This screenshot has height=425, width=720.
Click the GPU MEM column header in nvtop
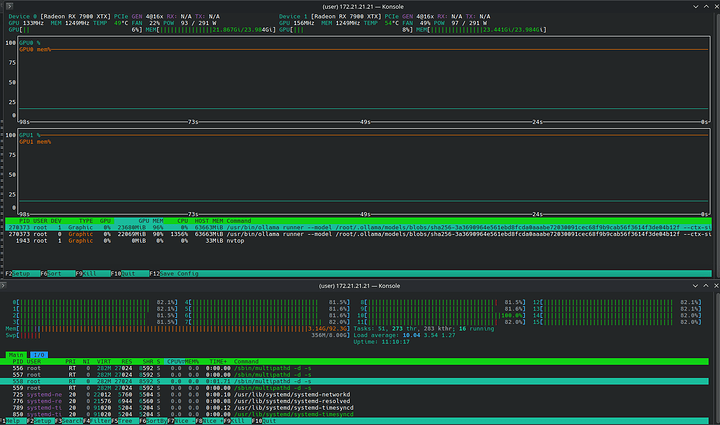150,219
